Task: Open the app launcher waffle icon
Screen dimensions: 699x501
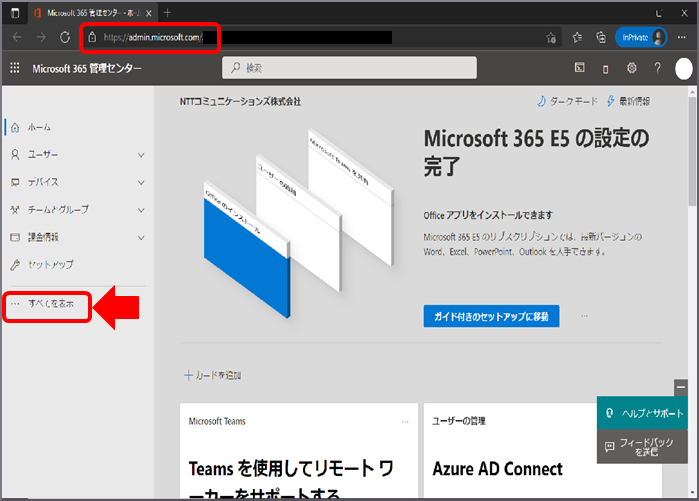Action: tap(15, 68)
